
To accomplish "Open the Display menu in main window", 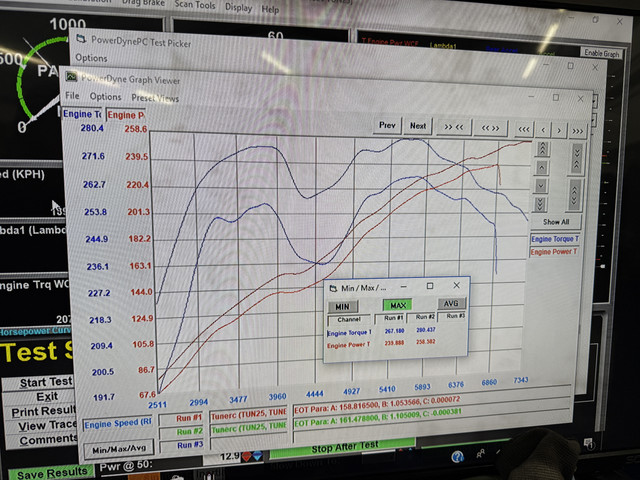I will [239, 7].
